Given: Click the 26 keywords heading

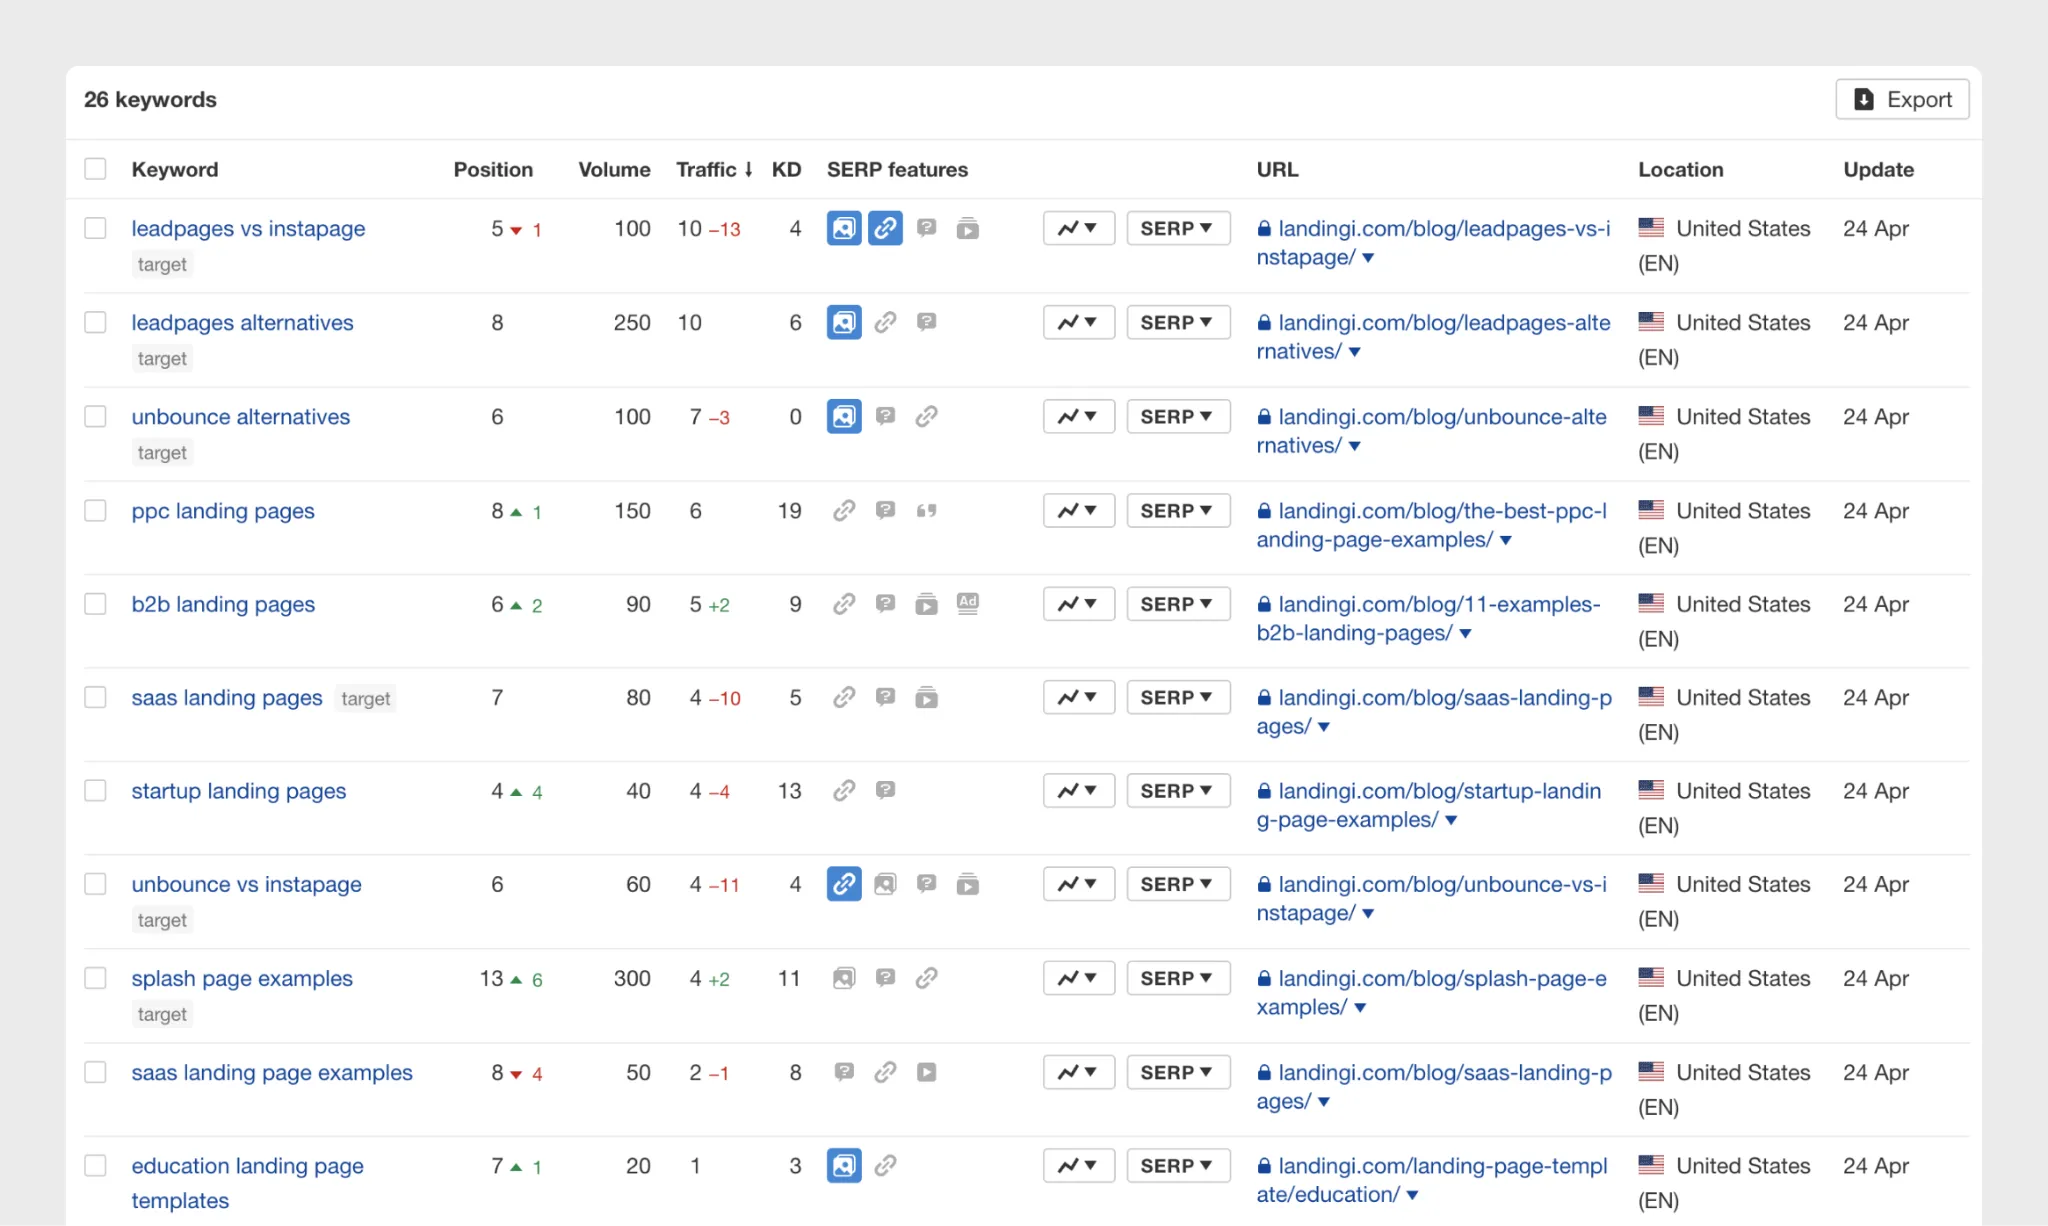Looking at the screenshot, I should (x=150, y=99).
